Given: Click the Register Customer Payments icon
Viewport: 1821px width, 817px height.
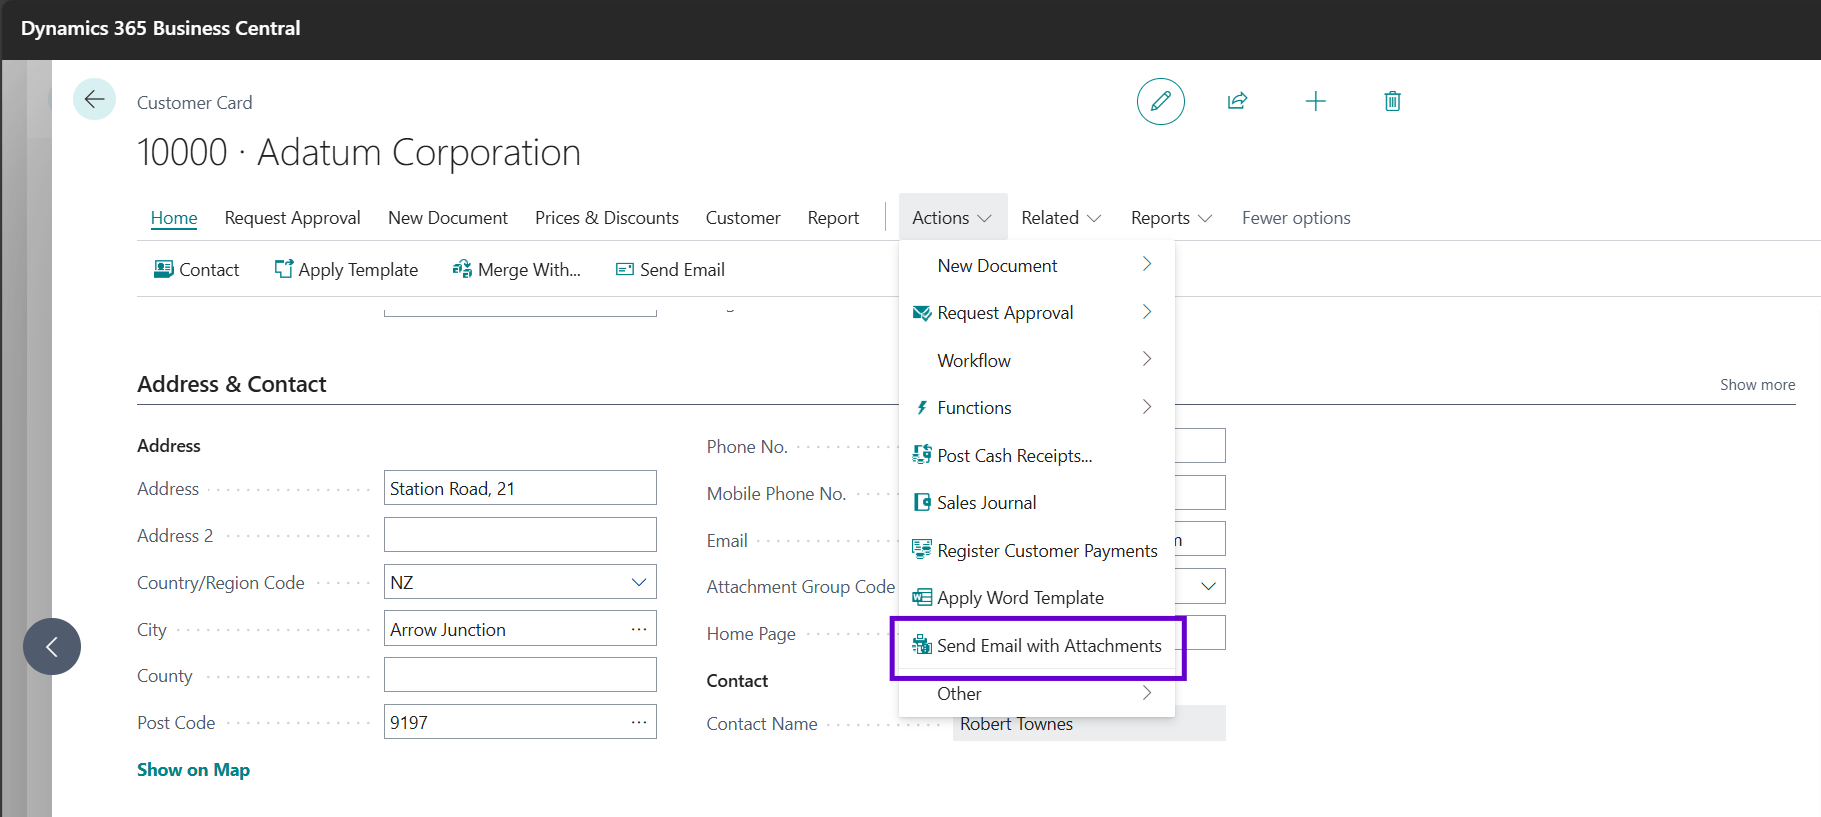Looking at the screenshot, I should point(921,550).
